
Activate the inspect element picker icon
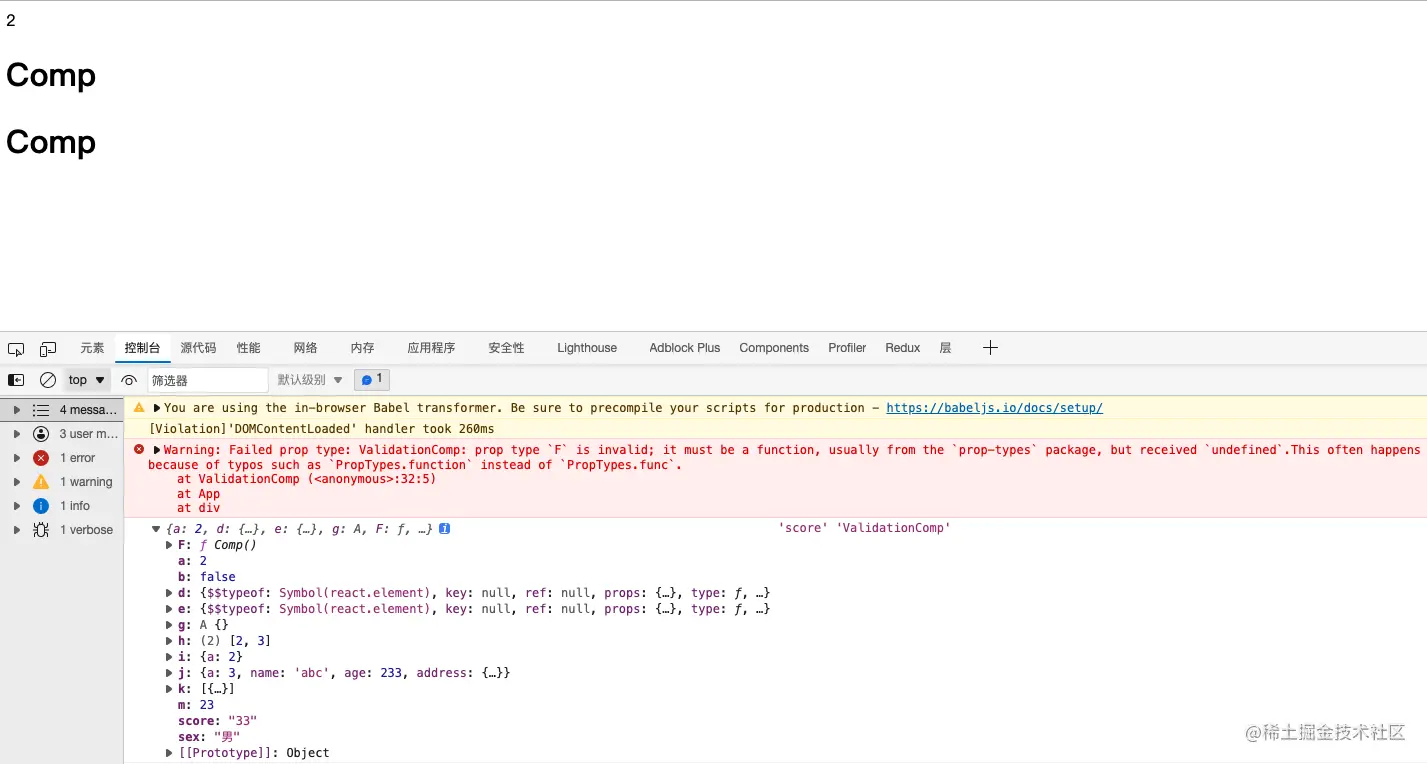coord(16,349)
